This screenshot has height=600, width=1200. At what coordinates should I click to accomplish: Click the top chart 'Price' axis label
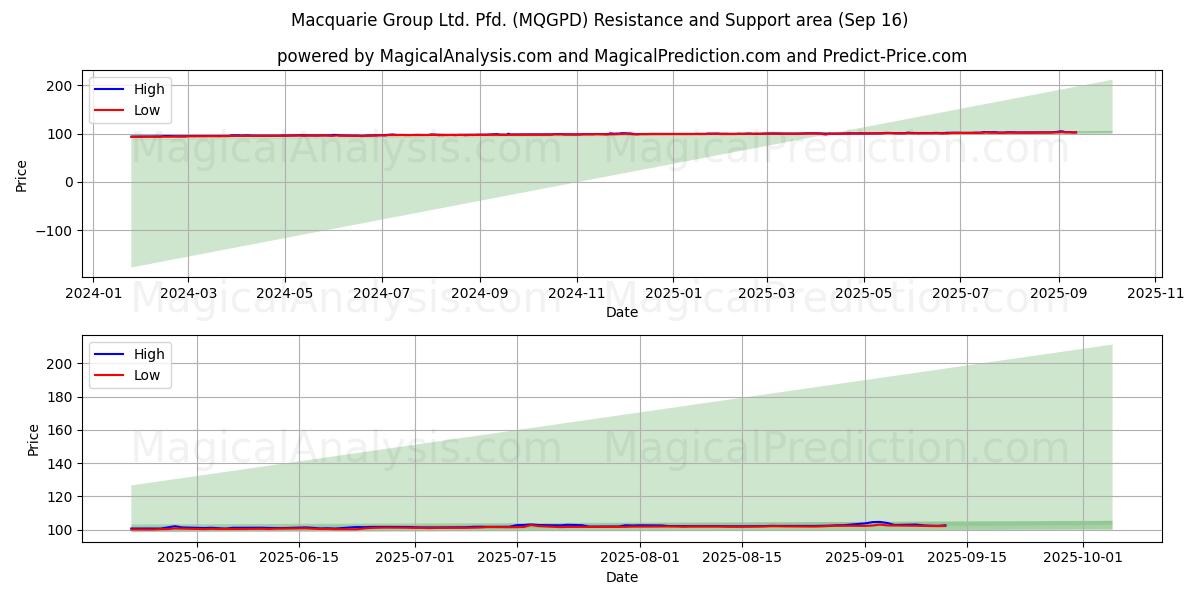pyautogui.click(x=22, y=174)
